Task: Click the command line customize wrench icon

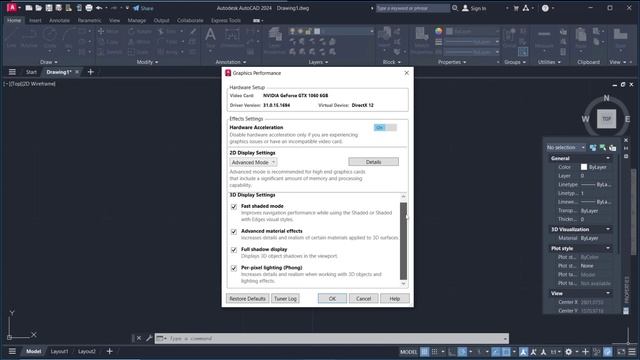Action: [x=149, y=338]
